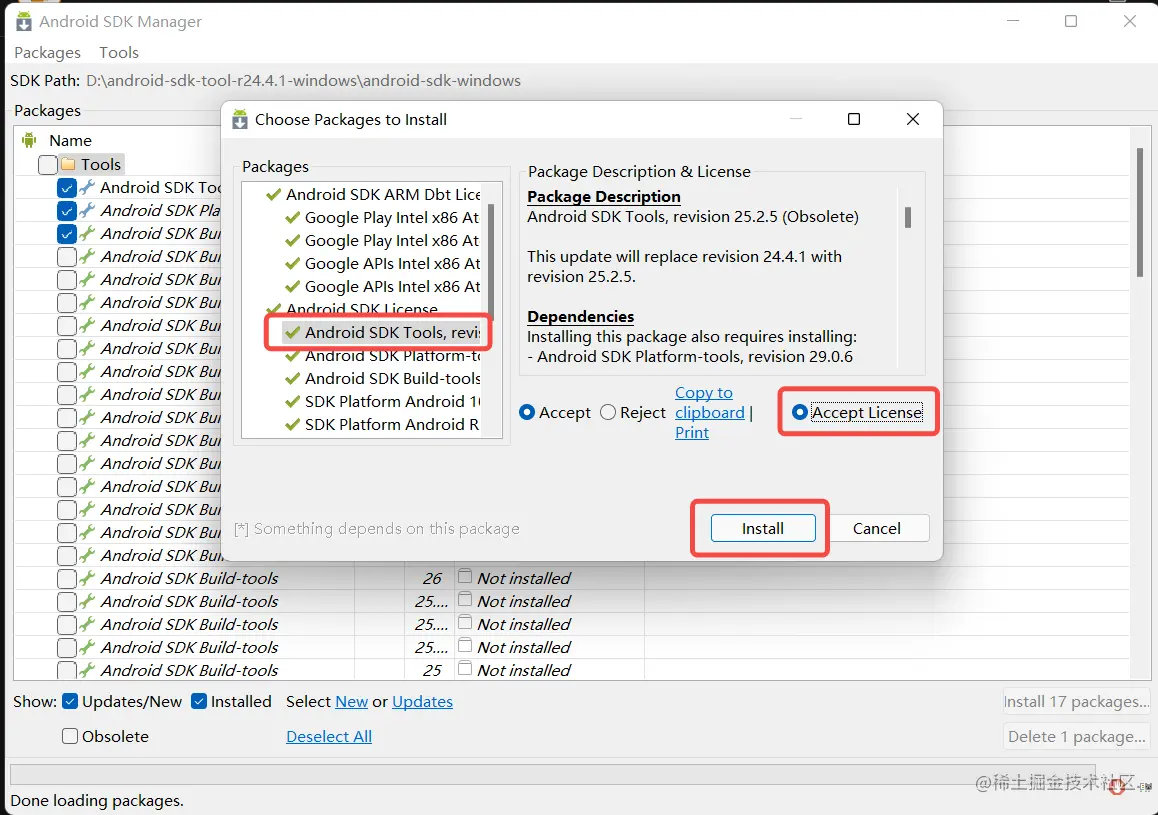Screen dimensions: 1158x815
Task: Click the Package Description heading
Action: (x=603, y=196)
